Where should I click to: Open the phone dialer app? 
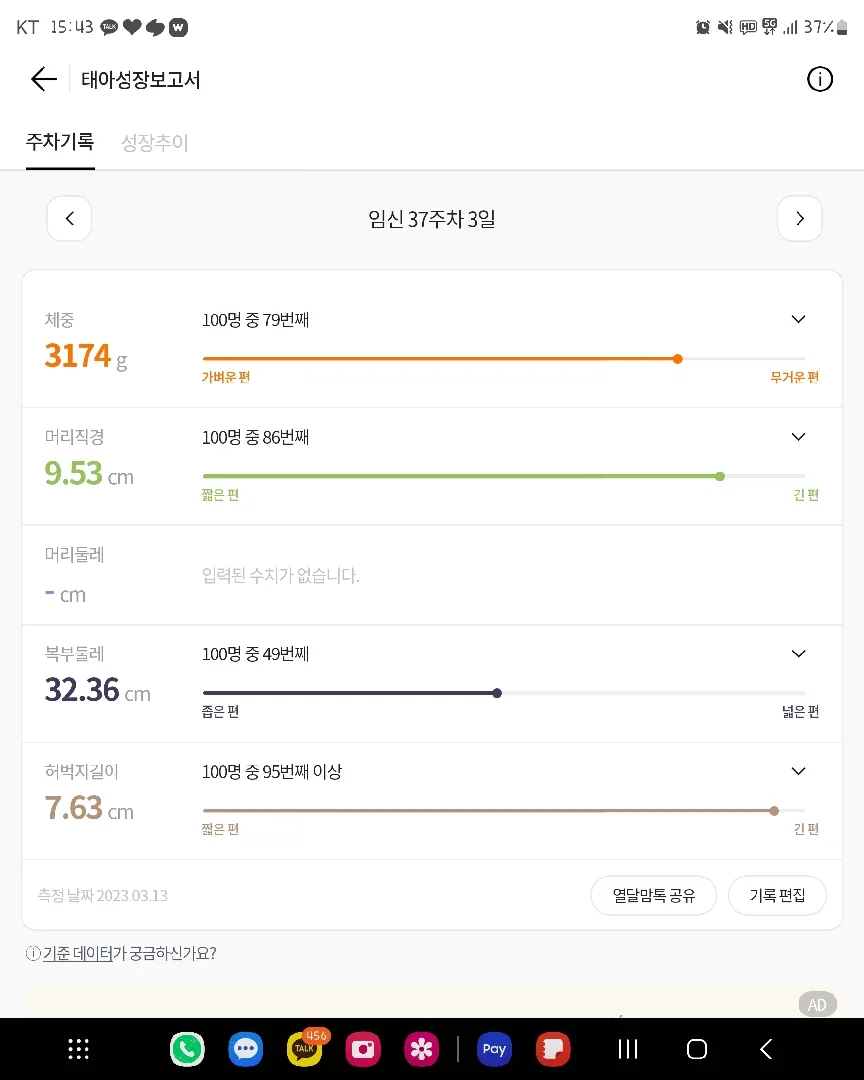(x=187, y=1049)
